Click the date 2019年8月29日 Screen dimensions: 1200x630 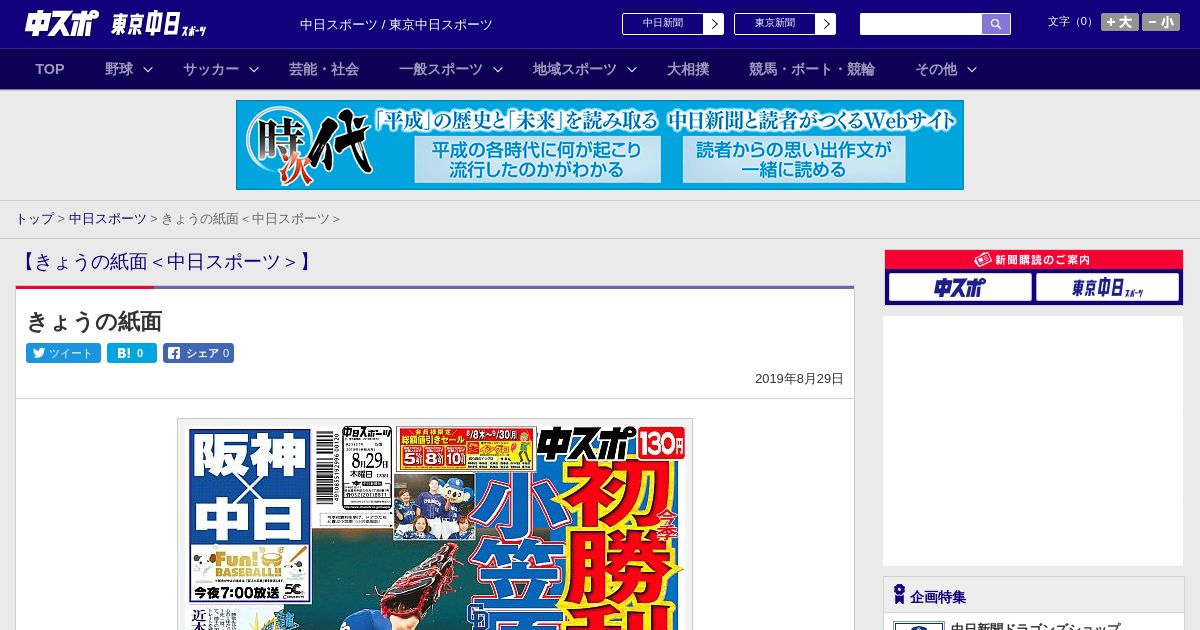click(x=799, y=379)
